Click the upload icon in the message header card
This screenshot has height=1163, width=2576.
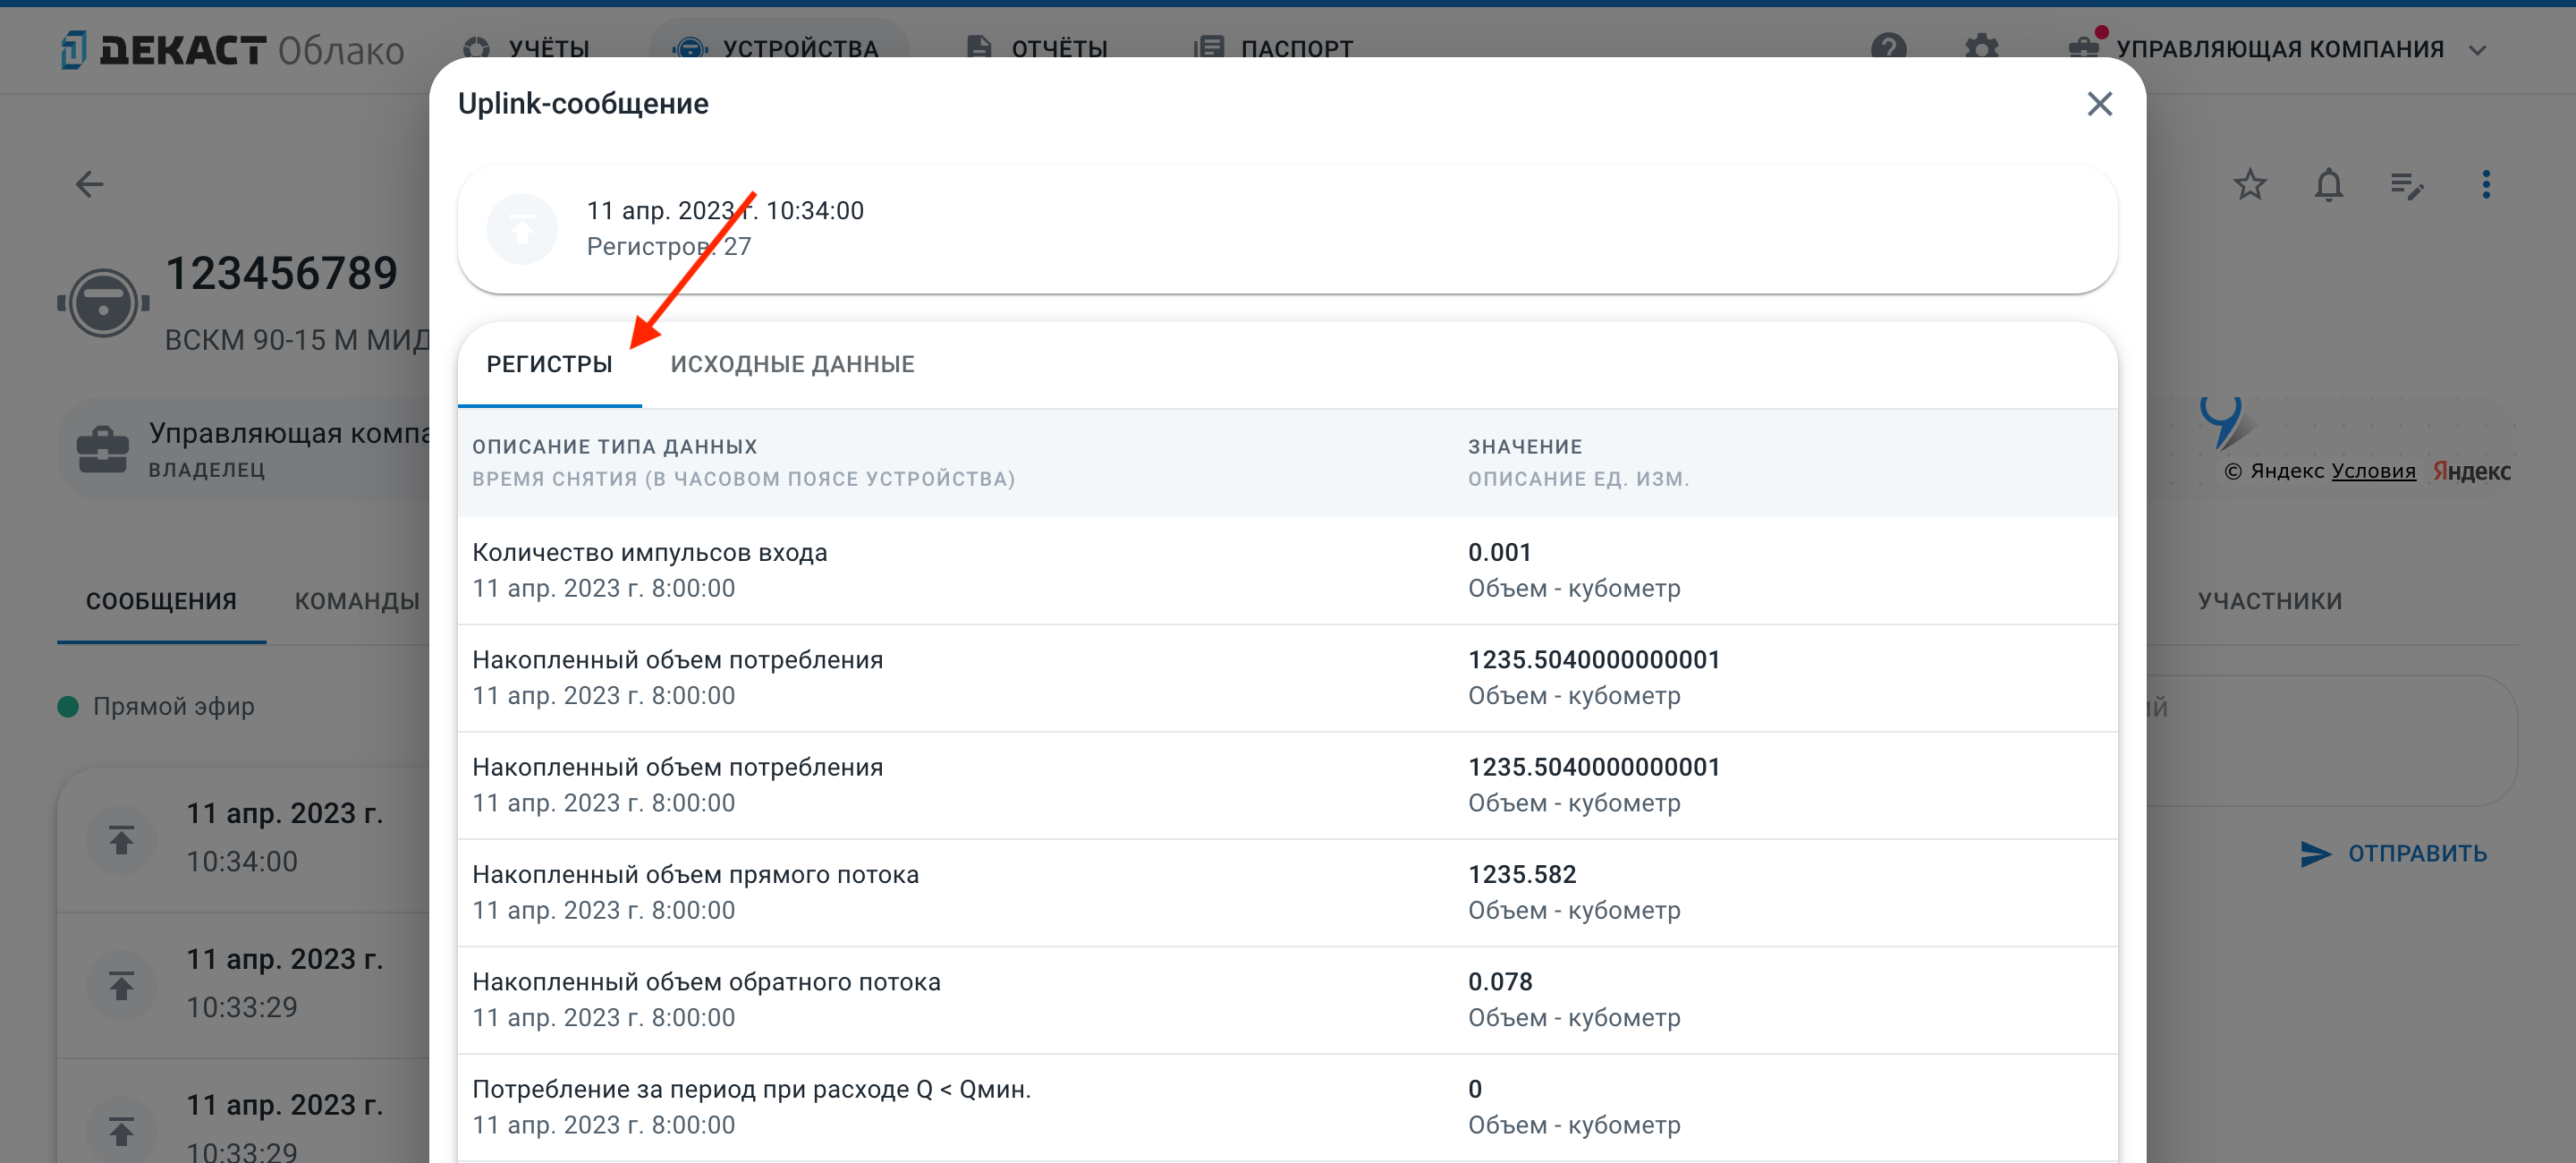[522, 229]
